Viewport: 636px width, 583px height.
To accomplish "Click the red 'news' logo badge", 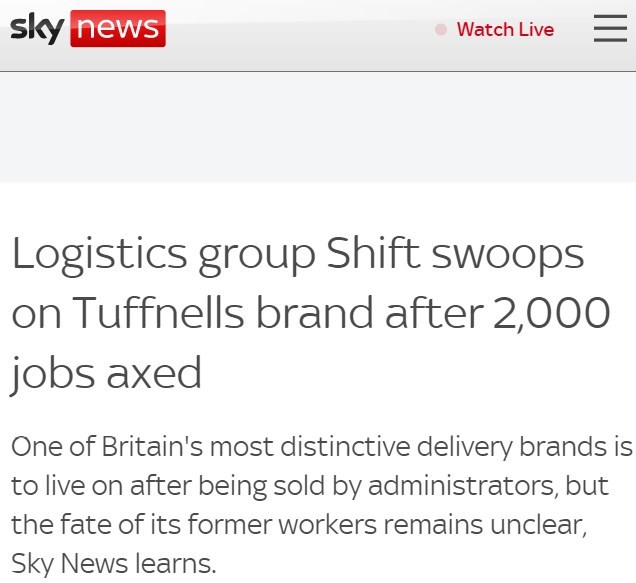I will 118,28.
